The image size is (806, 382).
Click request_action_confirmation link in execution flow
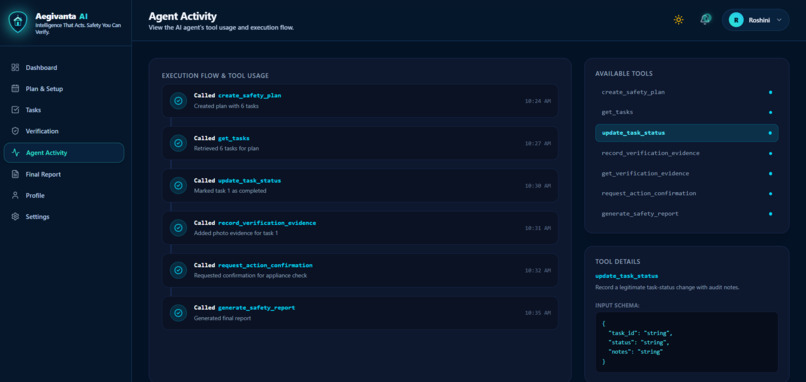(265, 265)
